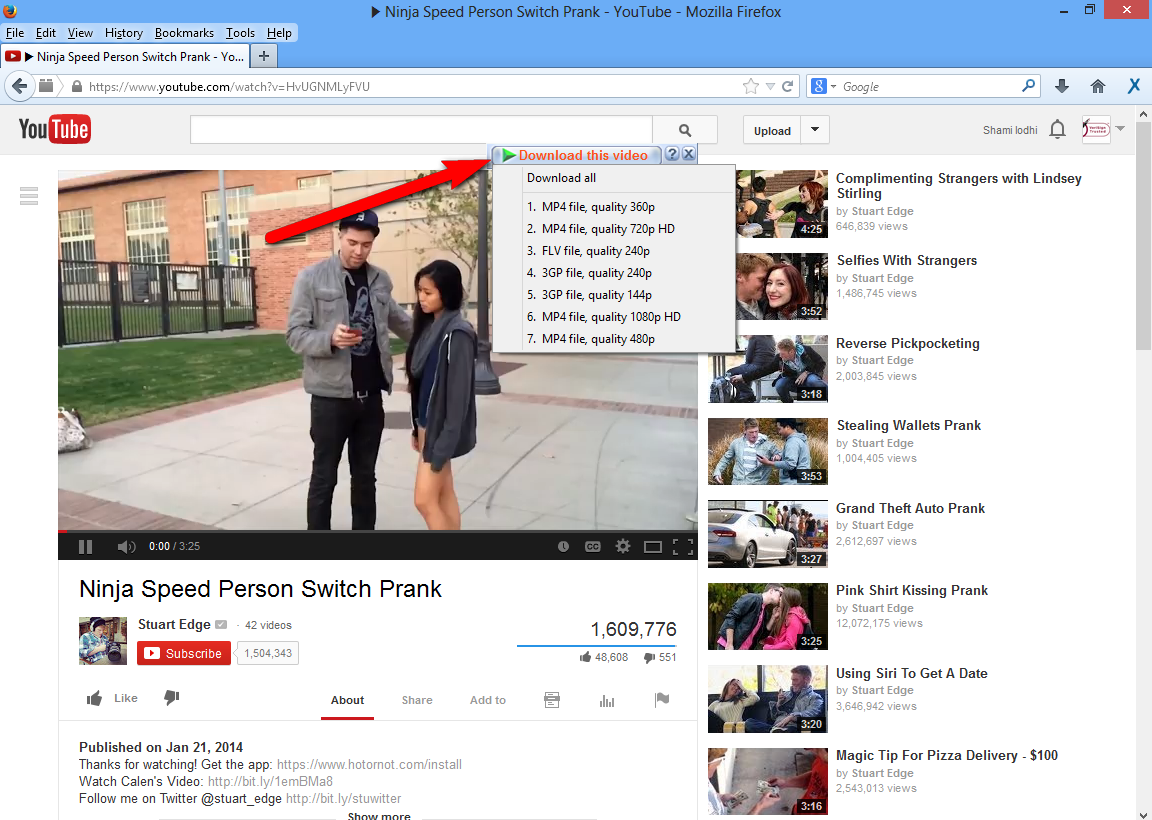The width and height of the screenshot is (1152, 820).
Task: Click the help question mark on download bar
Action: coord(672,154)
